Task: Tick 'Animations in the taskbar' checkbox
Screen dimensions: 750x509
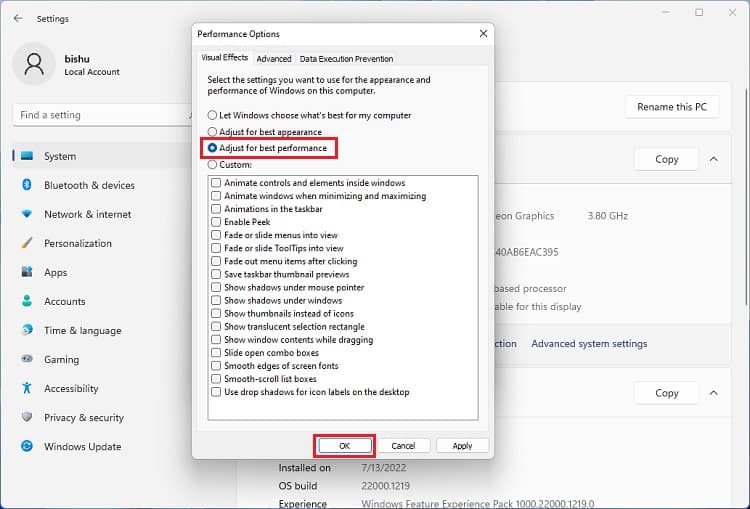Action: pos(216,209)
